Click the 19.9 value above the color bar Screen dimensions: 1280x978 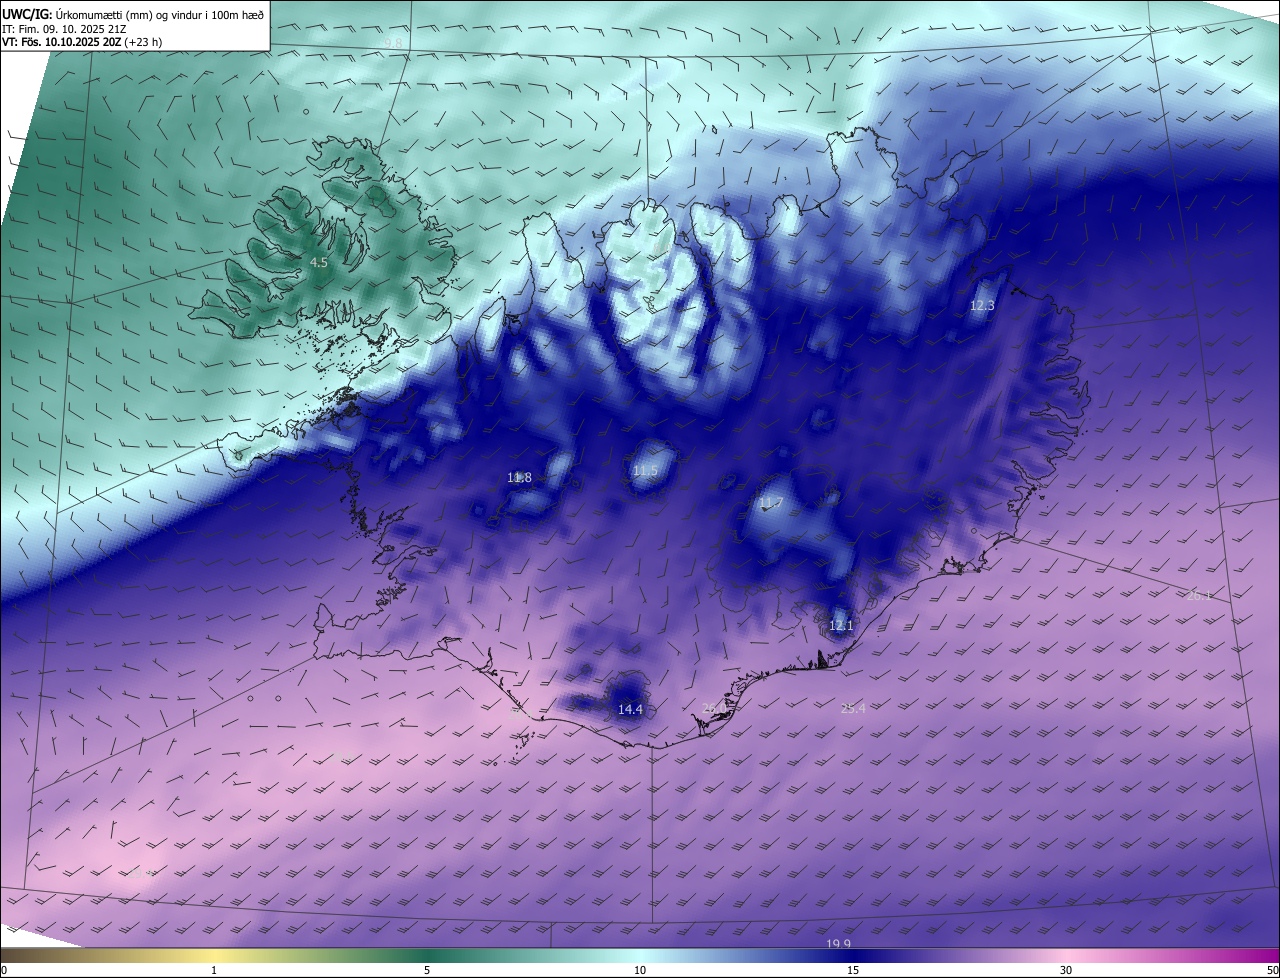click(x=838, y=944)
